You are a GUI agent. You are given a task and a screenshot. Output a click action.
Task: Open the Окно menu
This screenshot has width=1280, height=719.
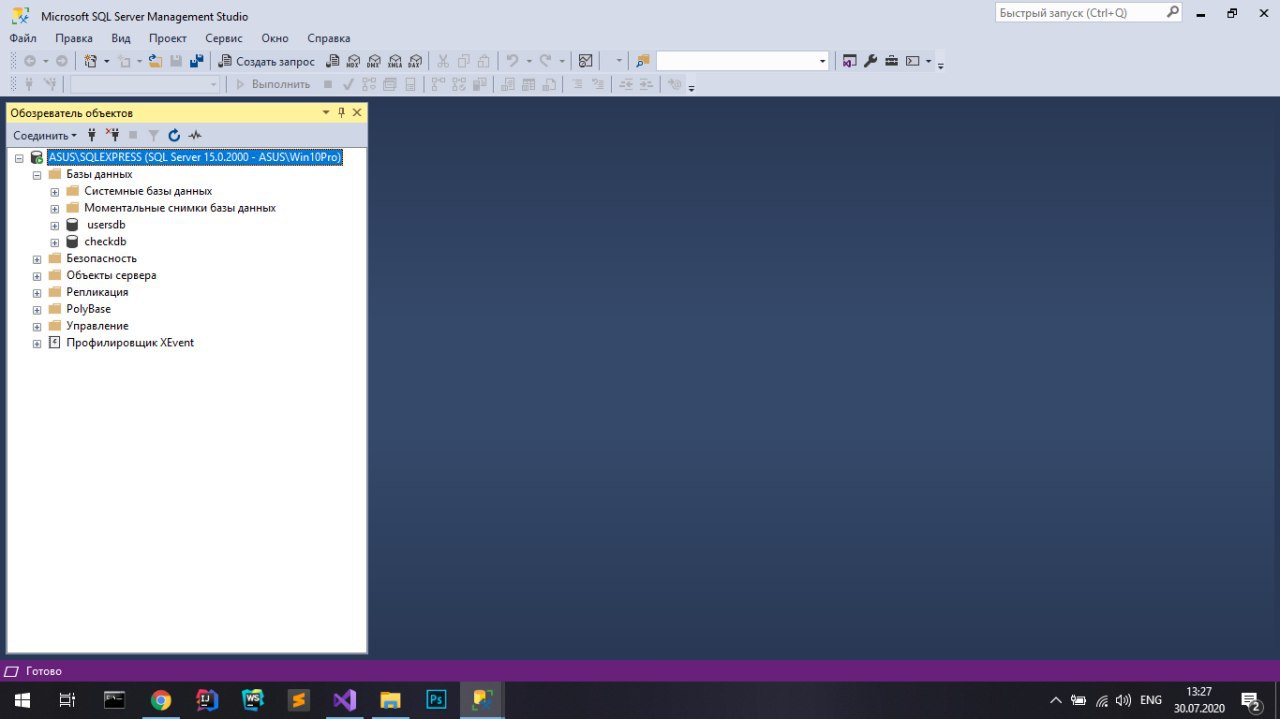coord(275,38)
